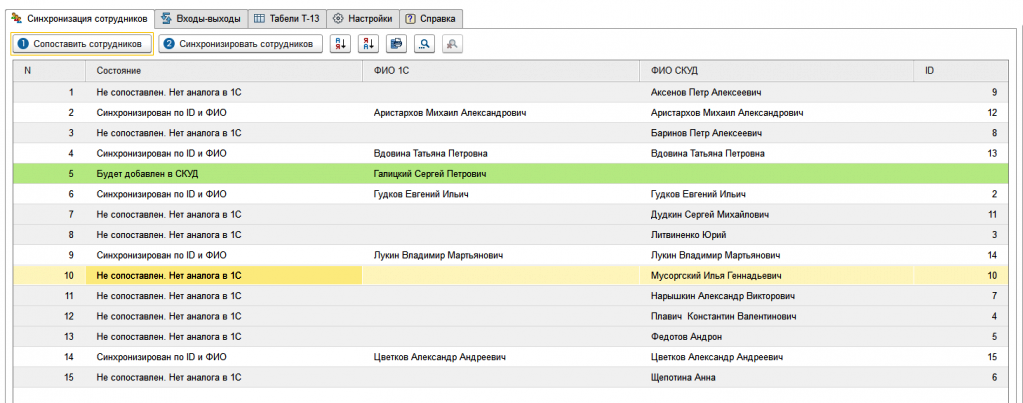
Task: Click the state cell of row 2
Action: point(224,113)
